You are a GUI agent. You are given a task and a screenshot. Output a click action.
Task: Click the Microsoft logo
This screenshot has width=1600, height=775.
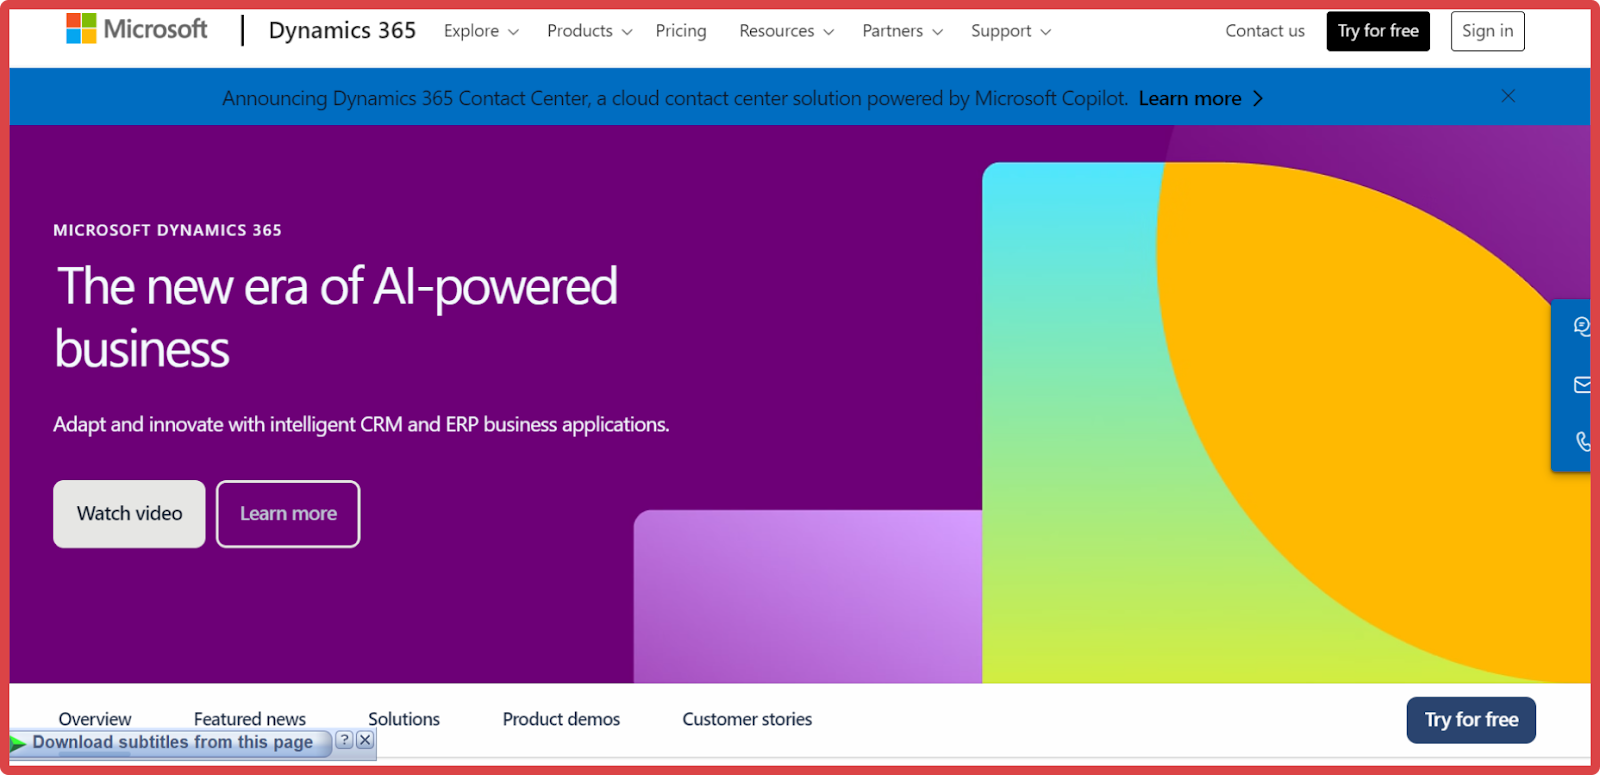(x=137, y=29)
